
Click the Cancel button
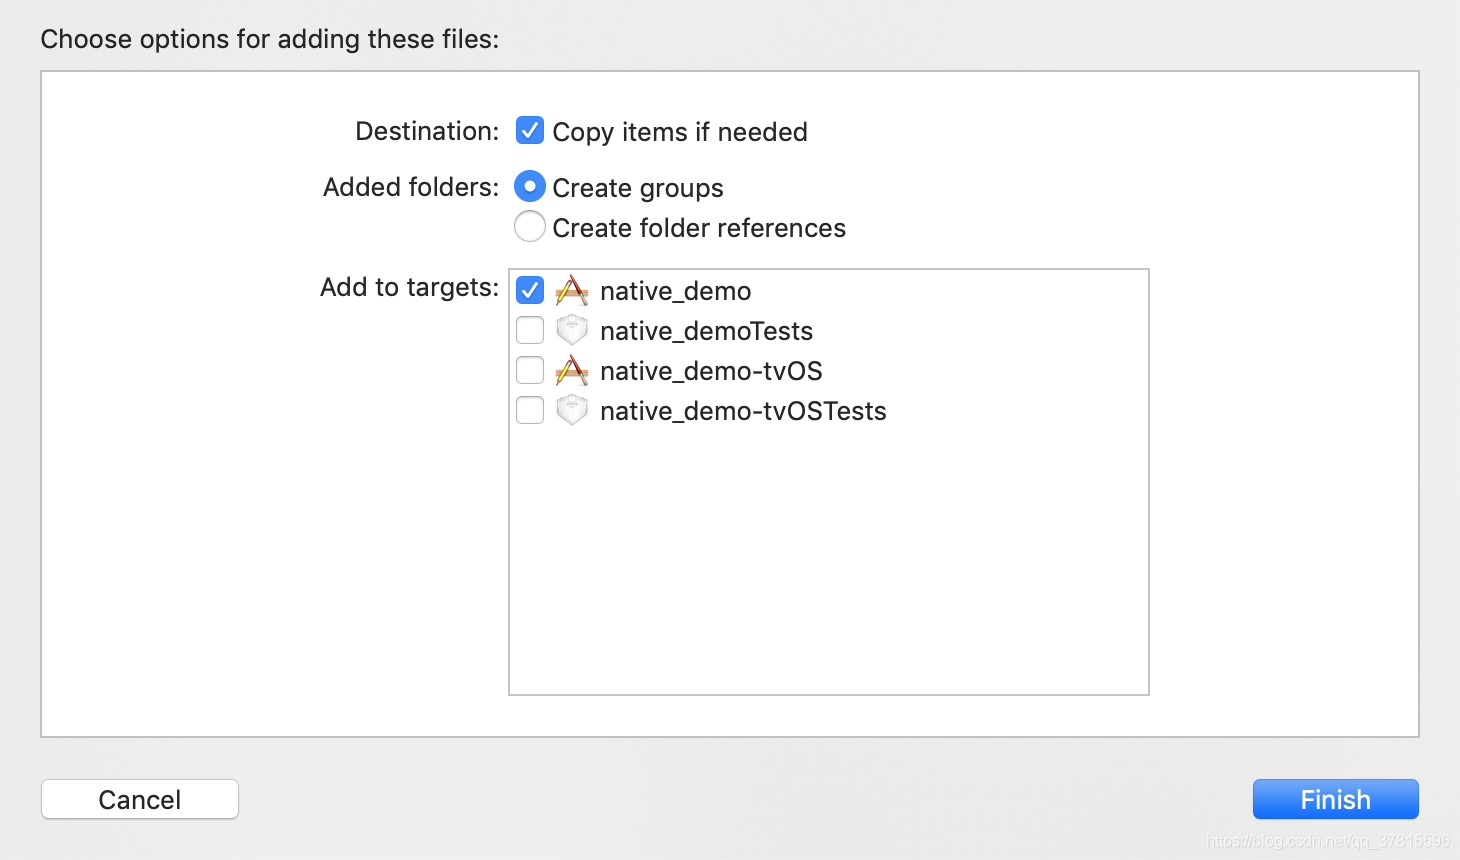coord(140,799)
